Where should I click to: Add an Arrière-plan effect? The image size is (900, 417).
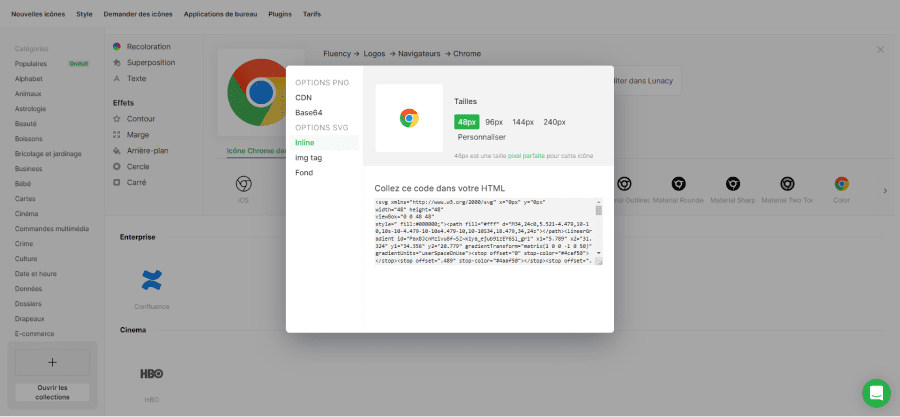pyautogui.click(x=141, y=151)
